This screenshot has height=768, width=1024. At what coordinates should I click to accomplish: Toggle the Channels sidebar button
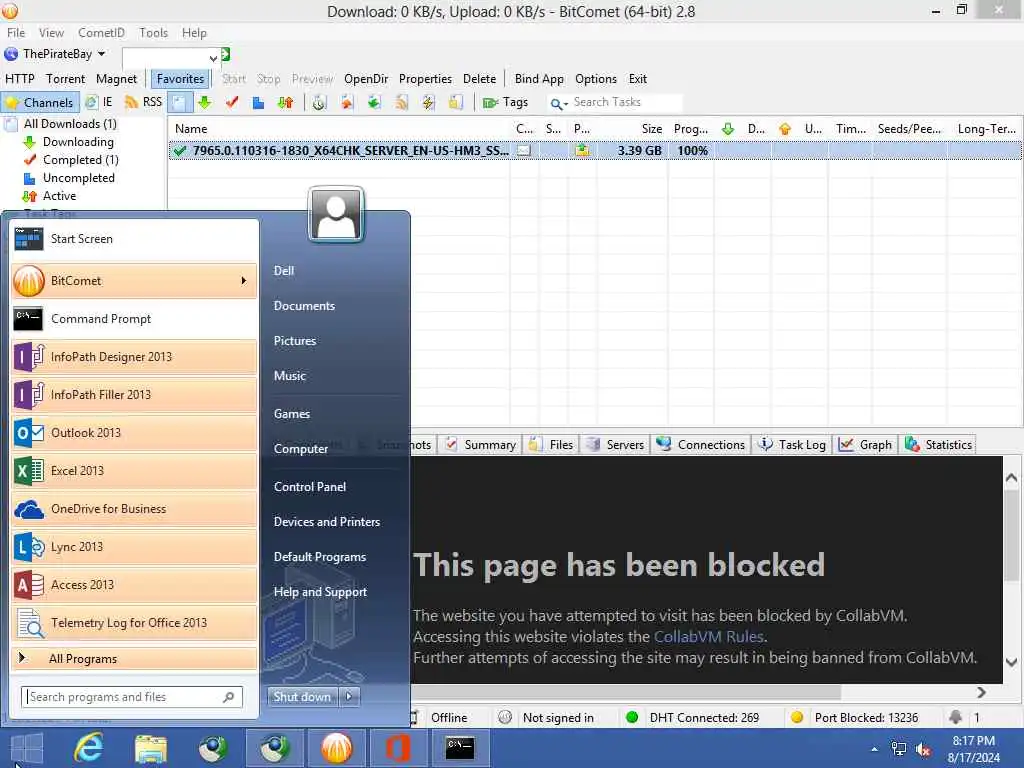pyautogui.click(x=40, y=103)
